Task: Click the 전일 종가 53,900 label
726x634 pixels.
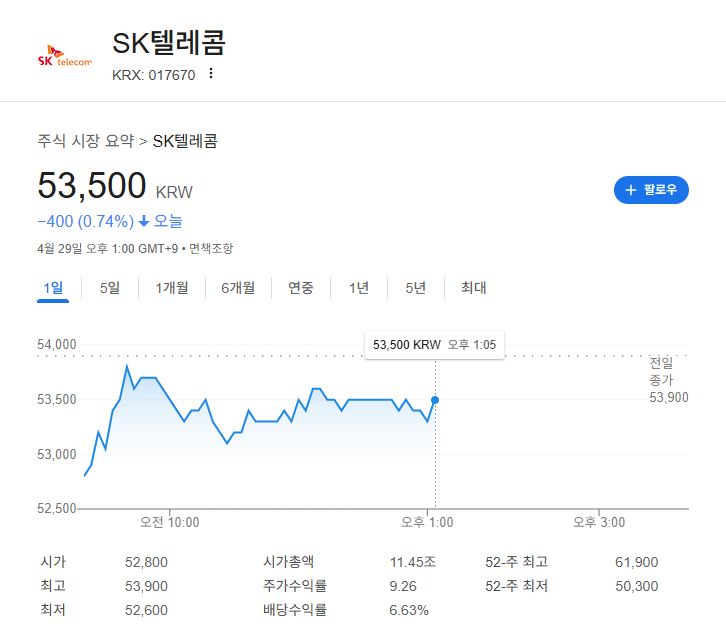Action: pyautogui.click(x=669, y=380)
